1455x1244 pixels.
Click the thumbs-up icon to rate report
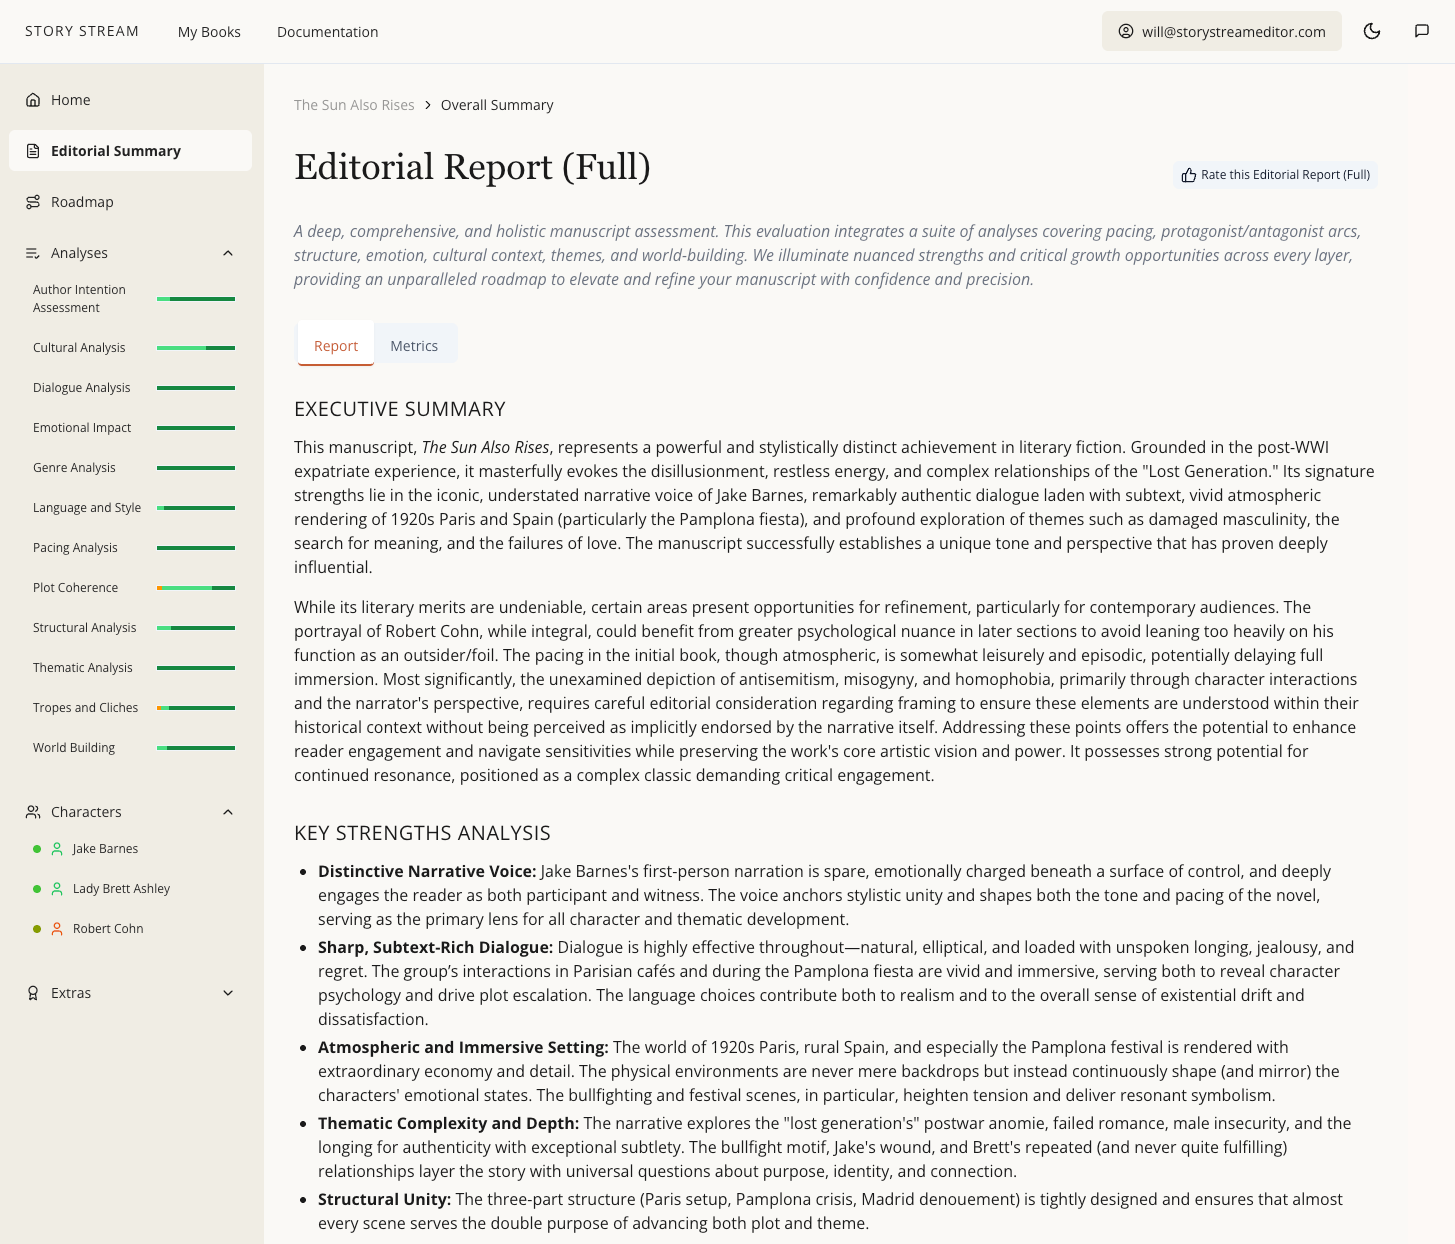(1188, 175)
